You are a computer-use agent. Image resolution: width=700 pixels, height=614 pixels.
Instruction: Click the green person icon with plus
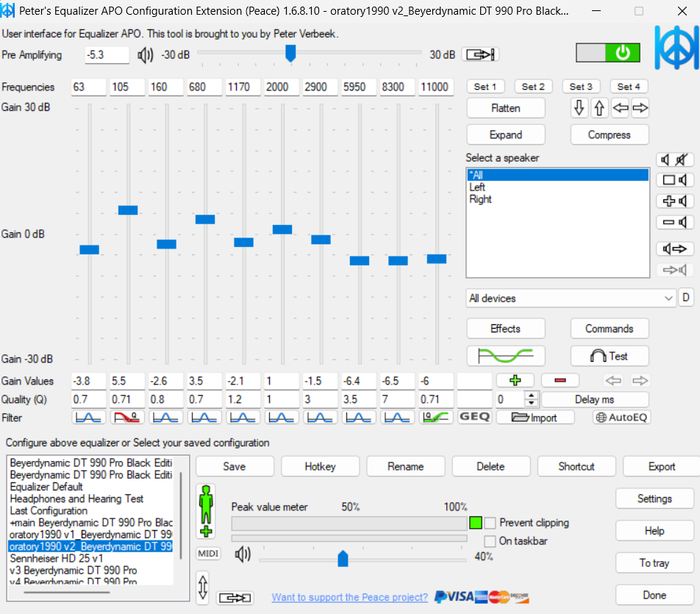[x=206, y=511]
